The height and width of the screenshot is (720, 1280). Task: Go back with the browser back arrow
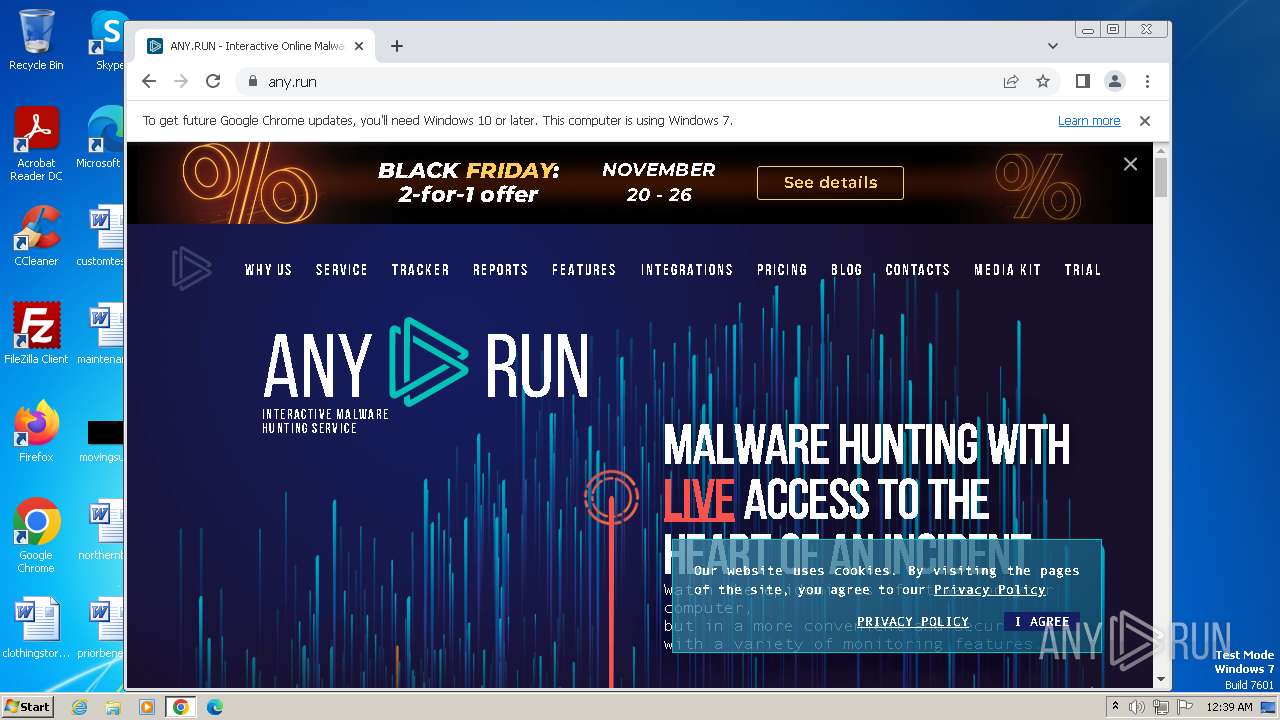click(149, 81)
